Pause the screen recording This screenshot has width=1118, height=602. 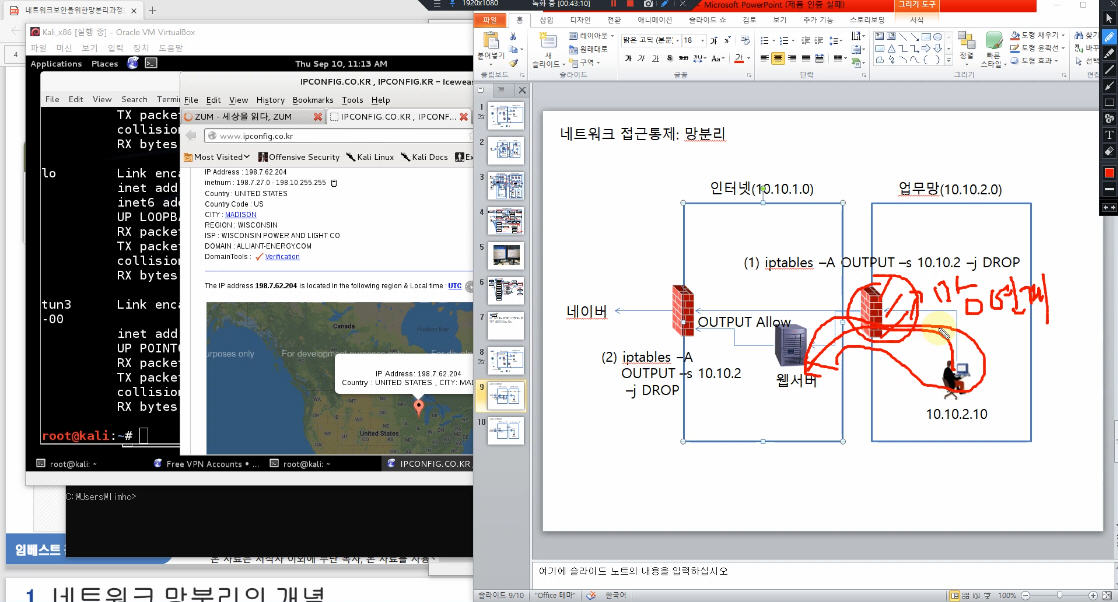coord(613,4)
